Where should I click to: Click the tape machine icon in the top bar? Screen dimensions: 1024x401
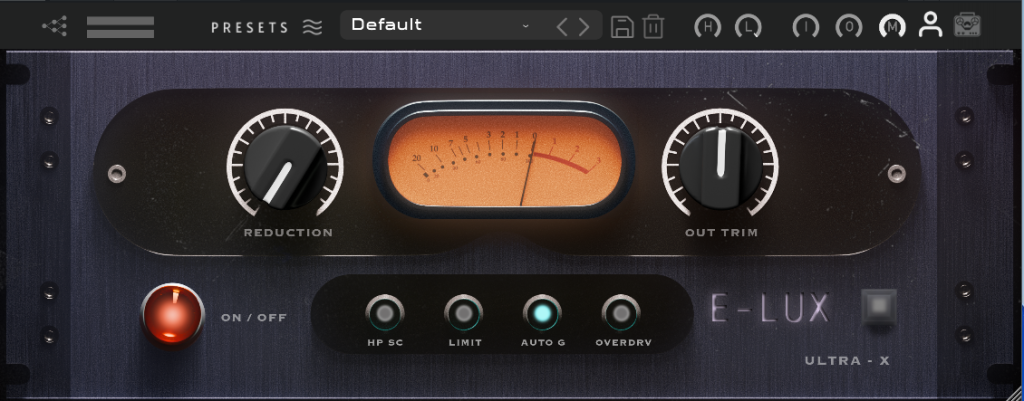click(x=967, y=25)
